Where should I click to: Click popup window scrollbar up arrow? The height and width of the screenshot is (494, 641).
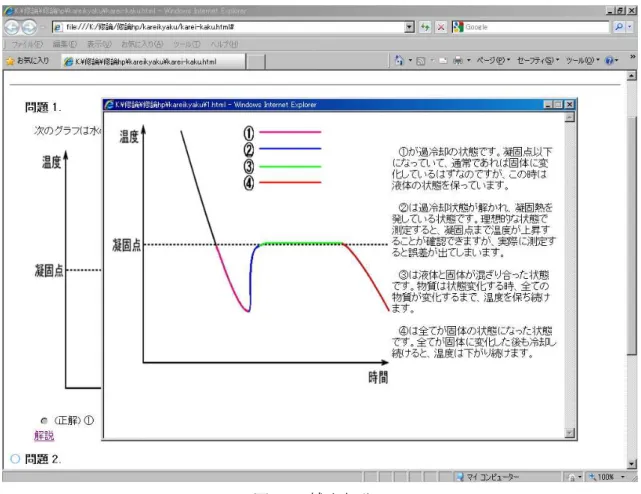569,118
